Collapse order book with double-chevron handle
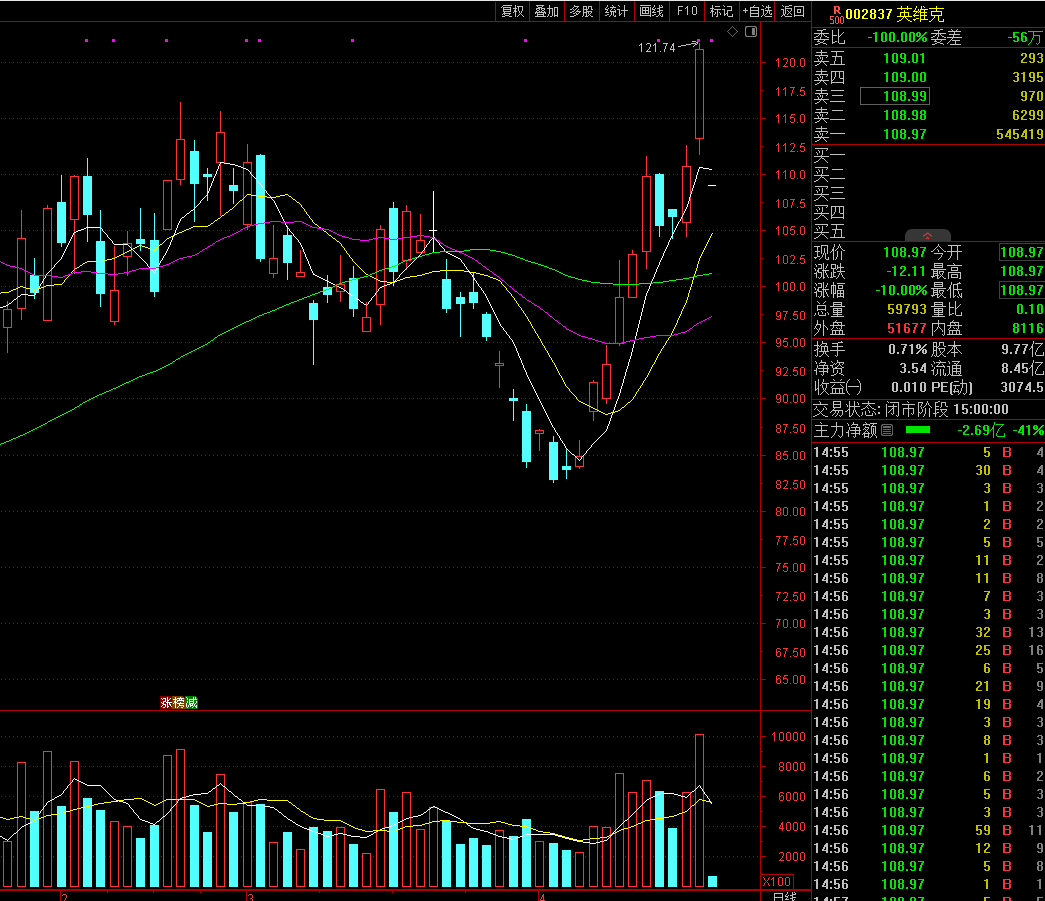The height and width of the screenshot is (901, 1045). pyautogui.click(x=927, y=236)
